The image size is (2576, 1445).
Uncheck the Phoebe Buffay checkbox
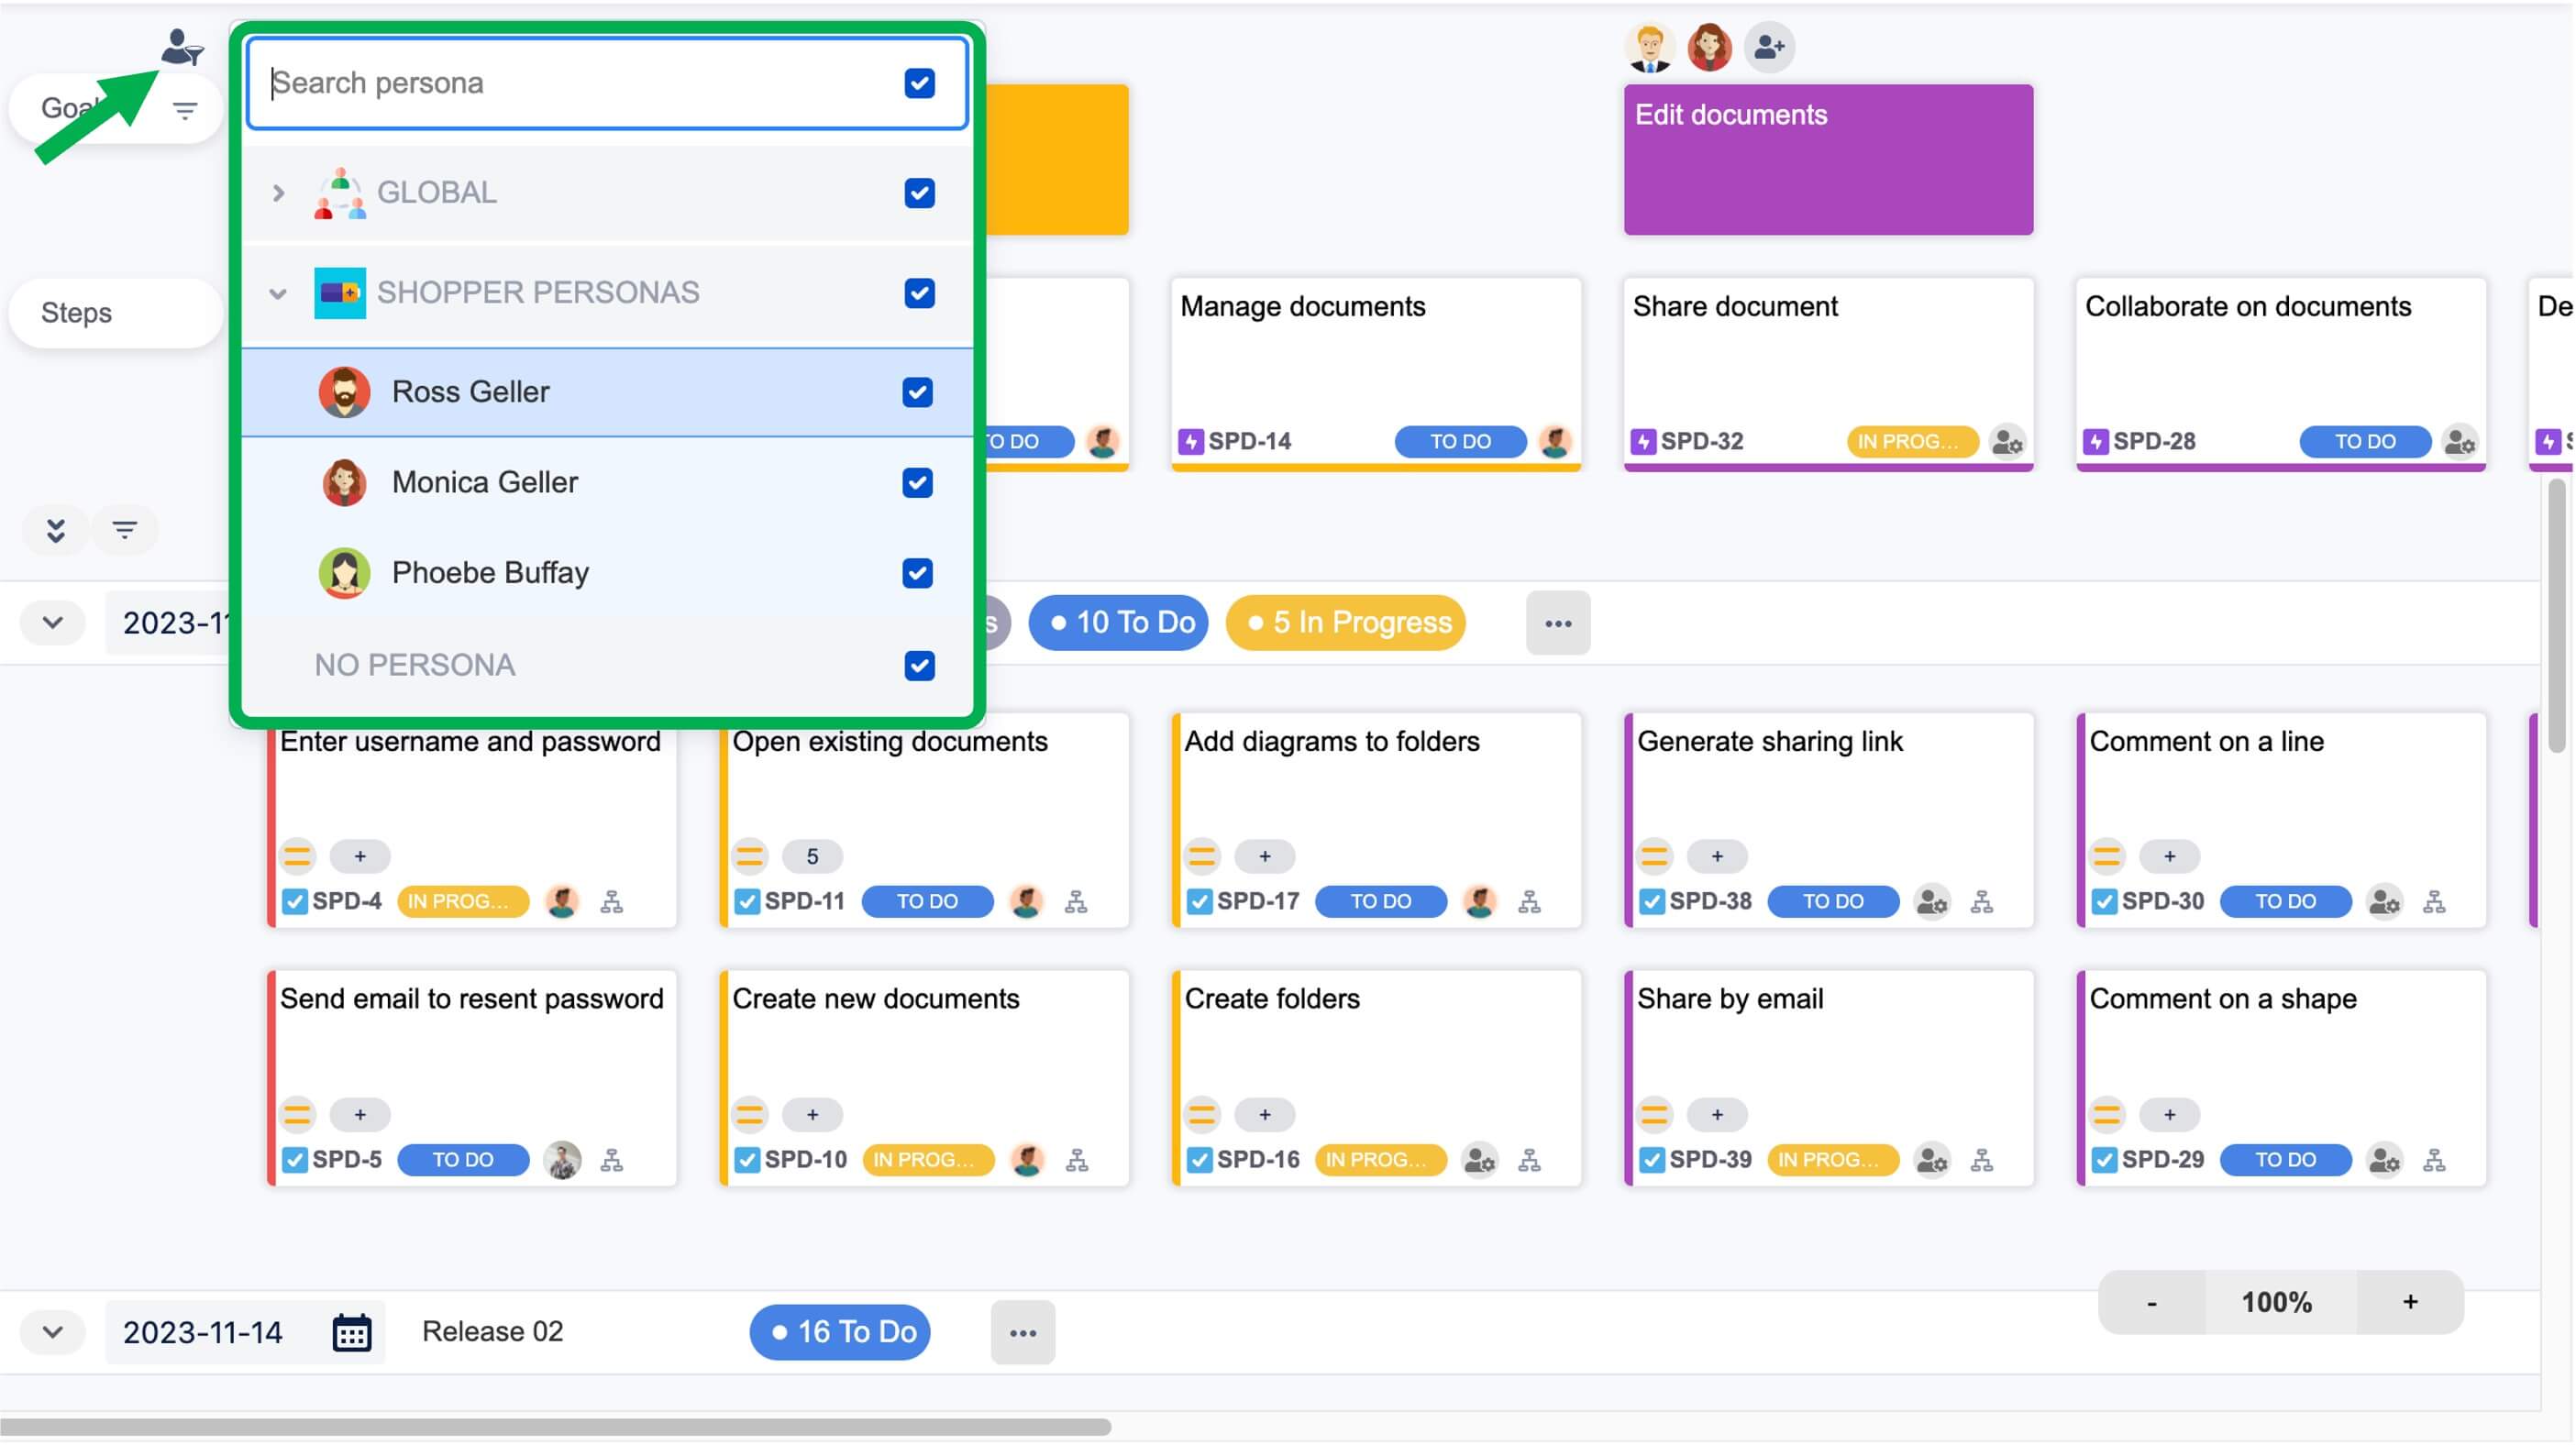[918, 573]
